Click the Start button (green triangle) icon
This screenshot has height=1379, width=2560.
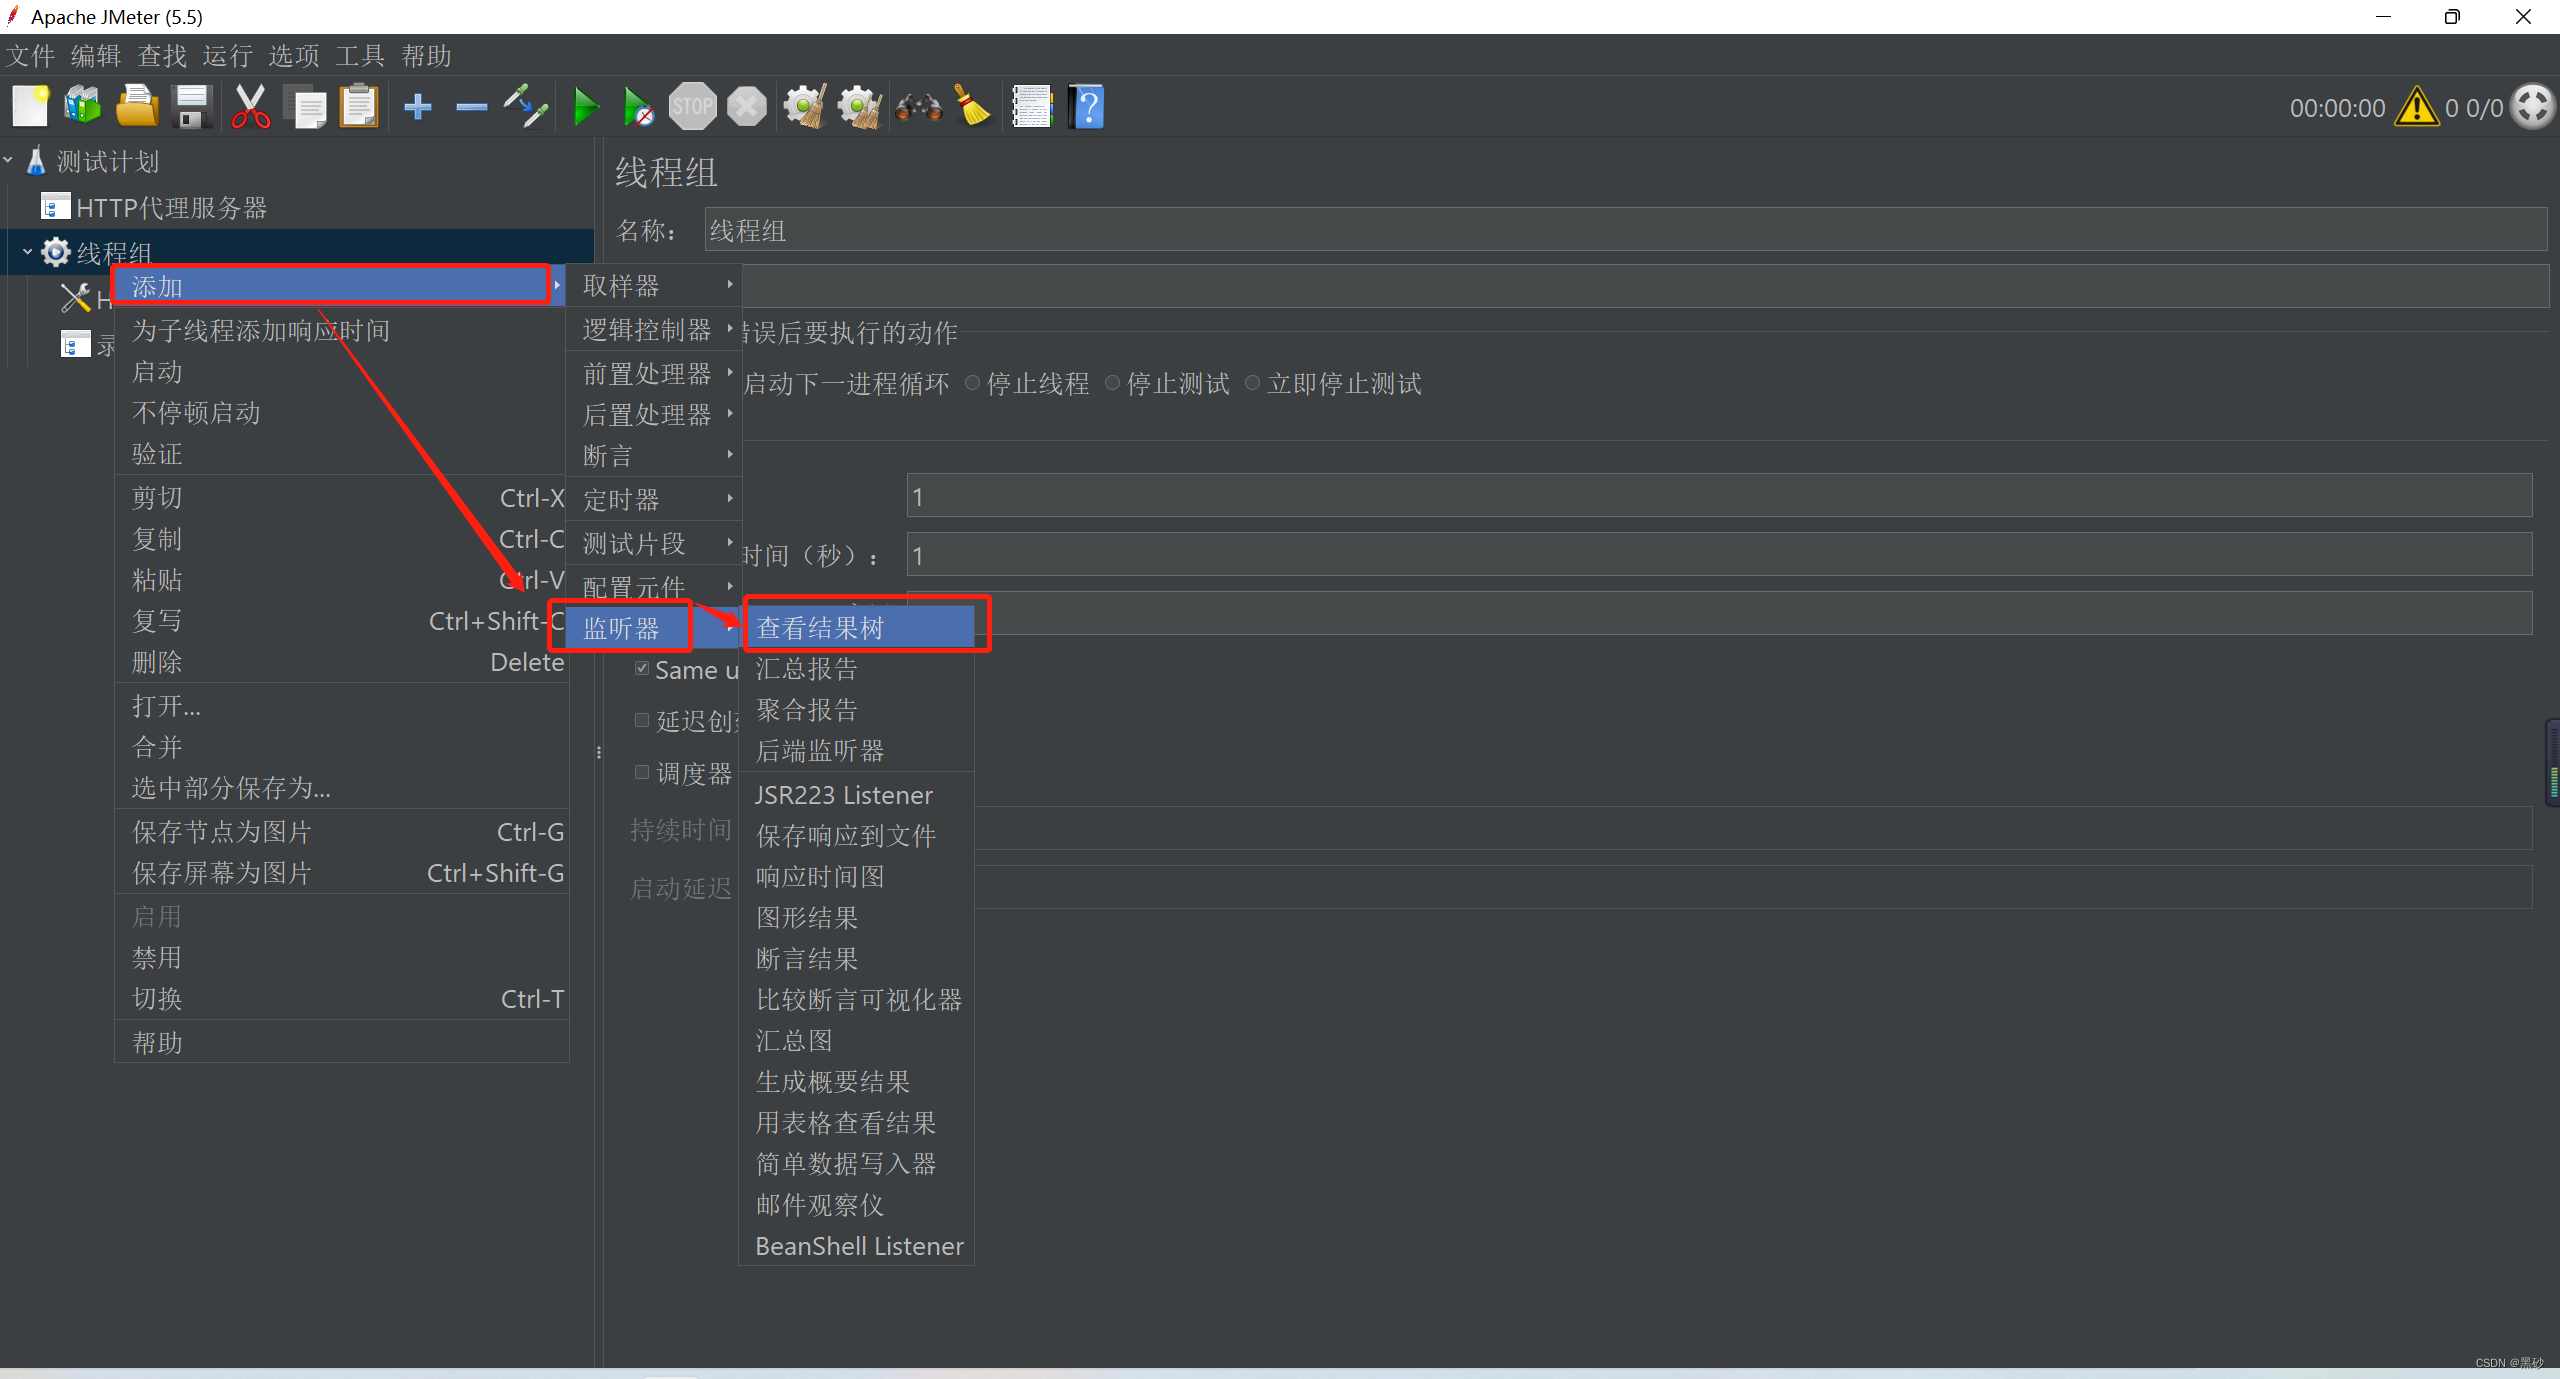click(x=584, y=109)
